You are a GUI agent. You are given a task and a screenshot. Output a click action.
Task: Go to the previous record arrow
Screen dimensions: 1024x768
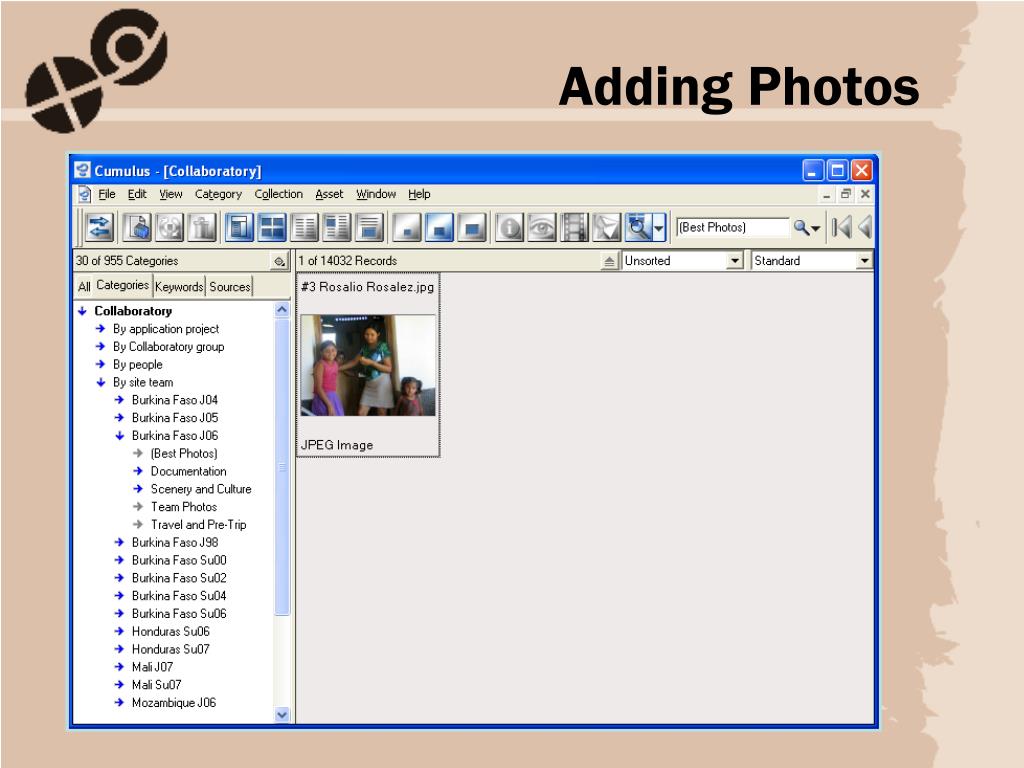pyautogui.click(x=865, y=227)
